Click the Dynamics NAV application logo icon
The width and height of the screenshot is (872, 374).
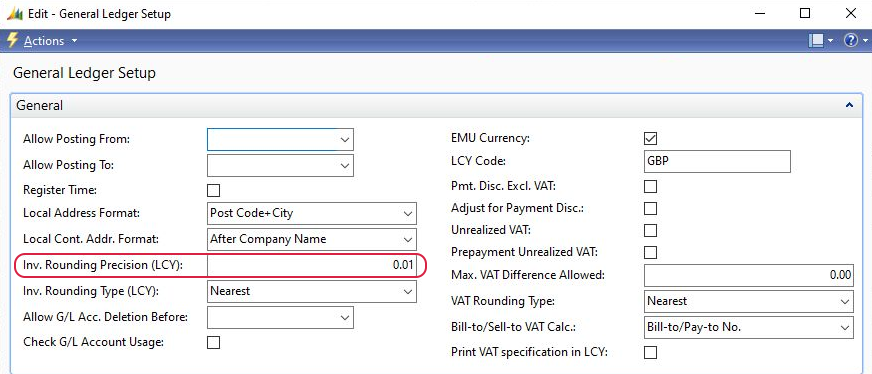13,13
